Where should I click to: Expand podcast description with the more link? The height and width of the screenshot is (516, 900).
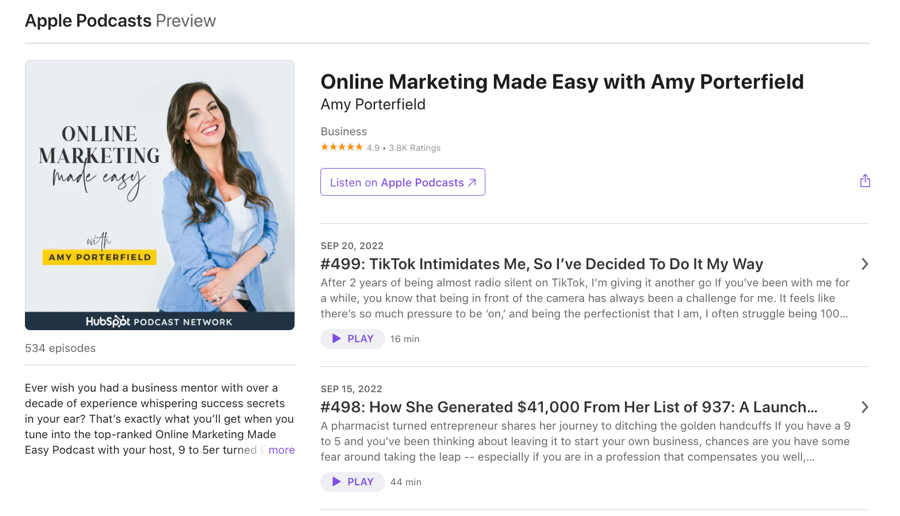tap(281, 450)
